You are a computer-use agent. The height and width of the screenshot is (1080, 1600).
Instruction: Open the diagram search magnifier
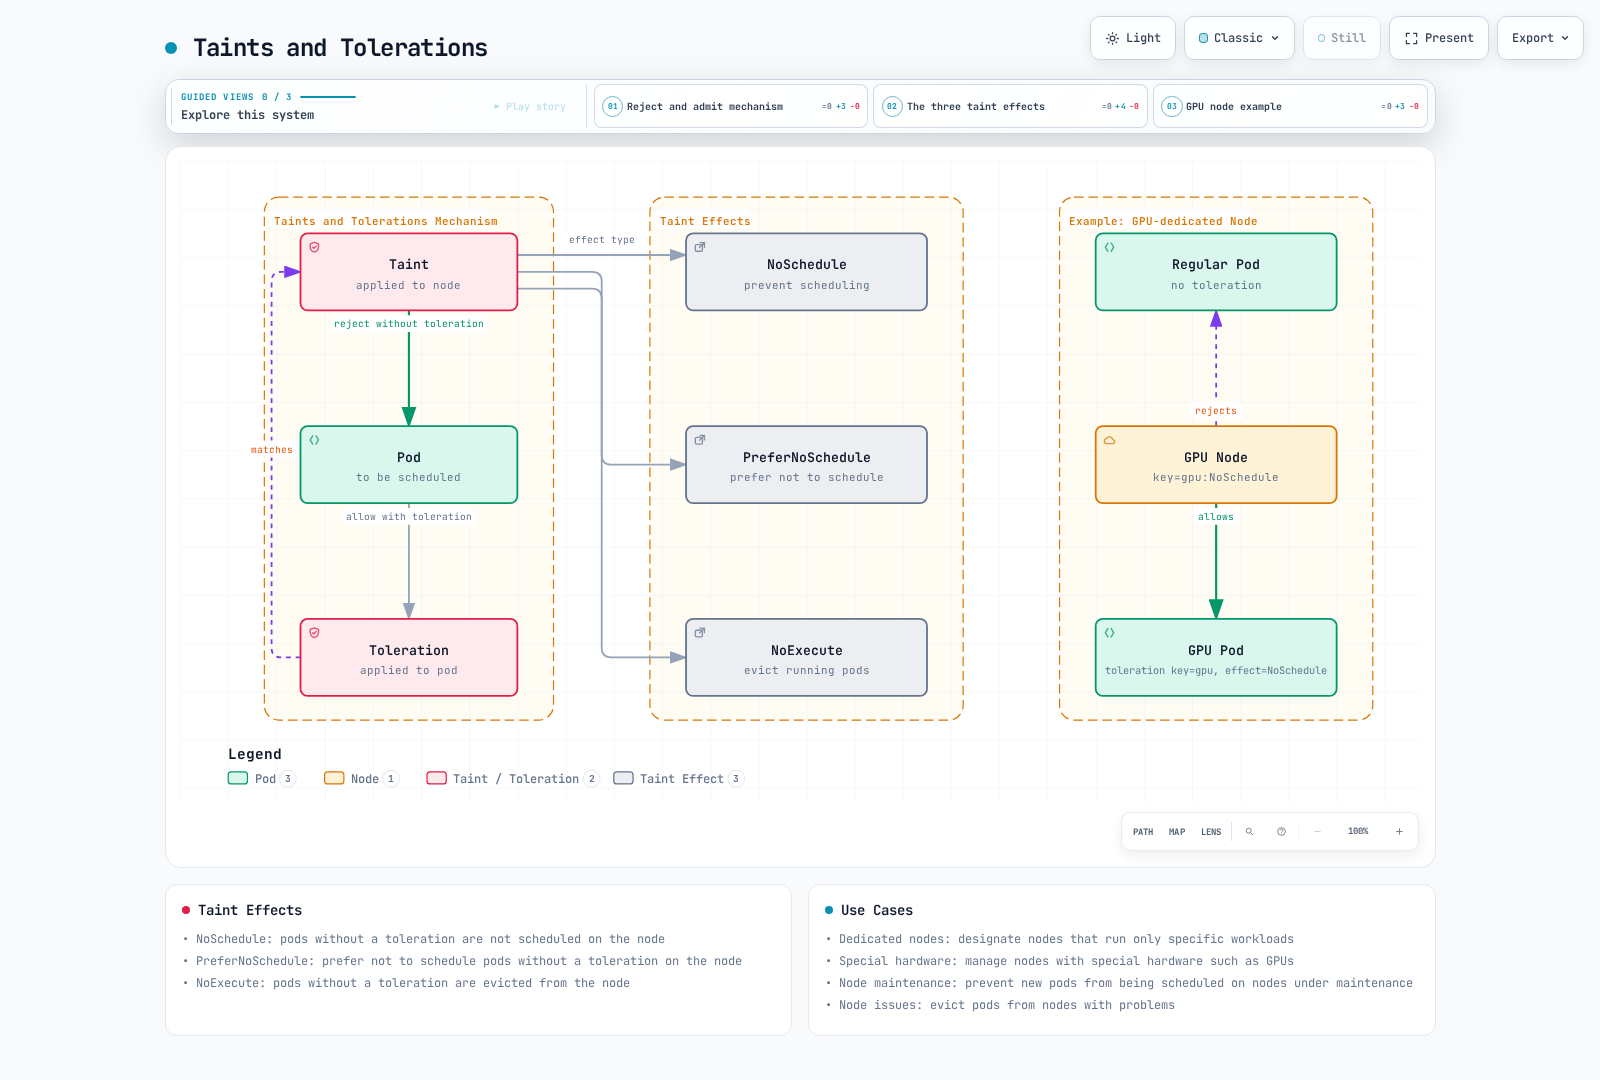tap(1249, 832)
